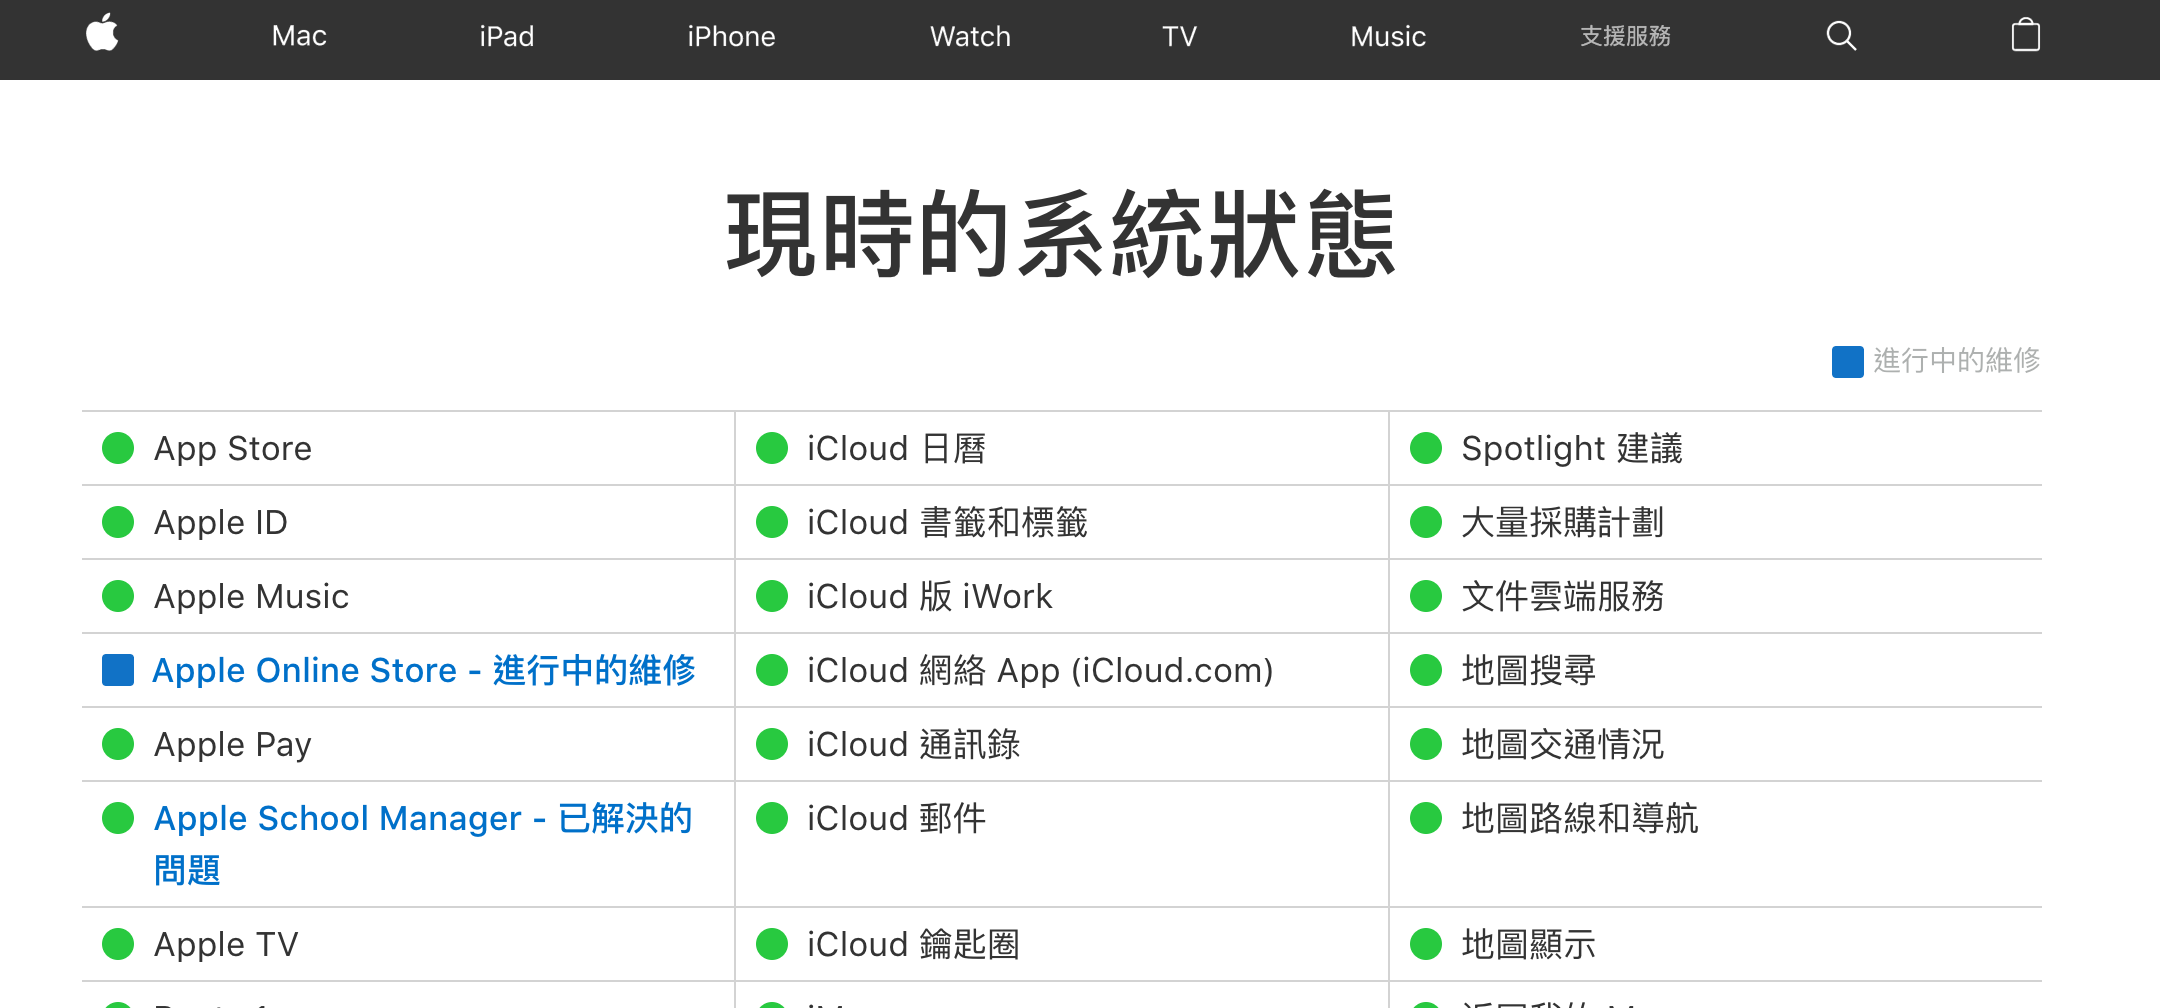Image resolution: width=2160 pixels, height=1008 pixels.
Task: Click the green dot for iCloud 通訊錄
Action: (772, 744)
